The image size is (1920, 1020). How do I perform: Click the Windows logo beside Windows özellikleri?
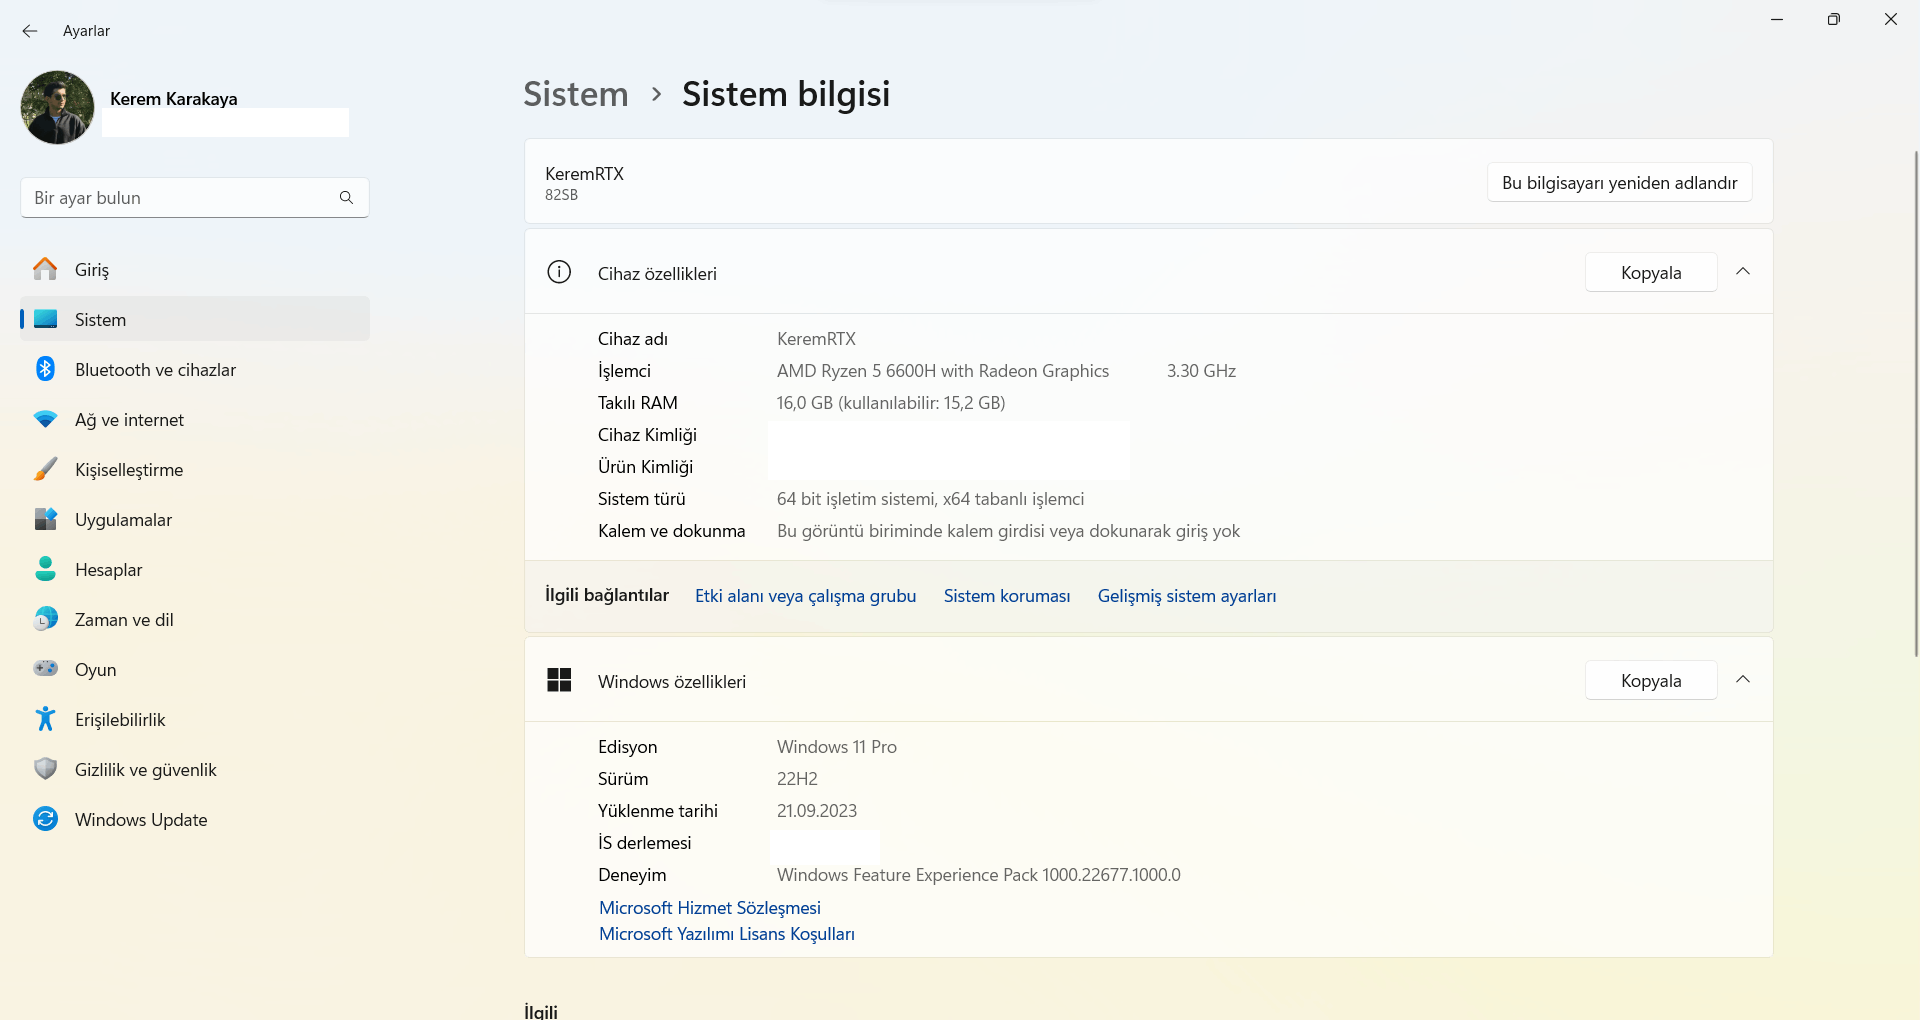coord(559,680)
